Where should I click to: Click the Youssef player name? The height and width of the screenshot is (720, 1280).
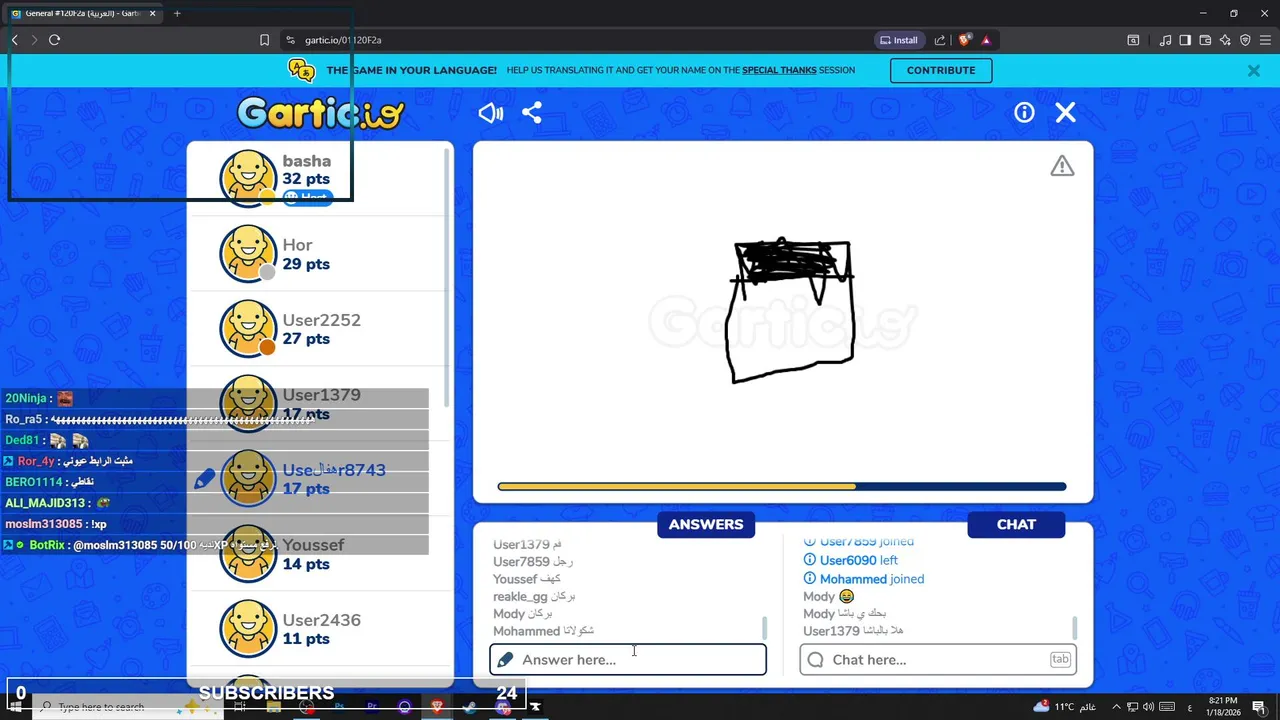coord(313,545)
